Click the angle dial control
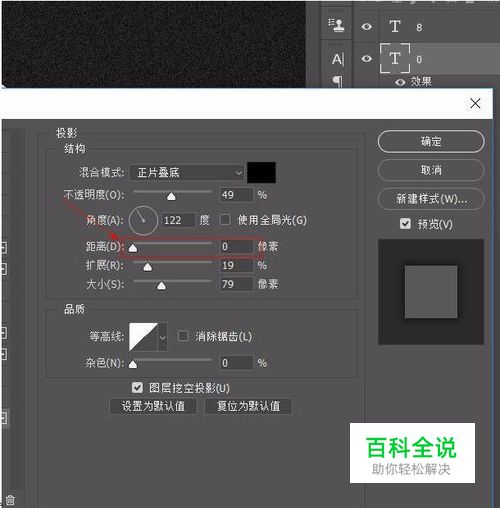 [143, 220]
